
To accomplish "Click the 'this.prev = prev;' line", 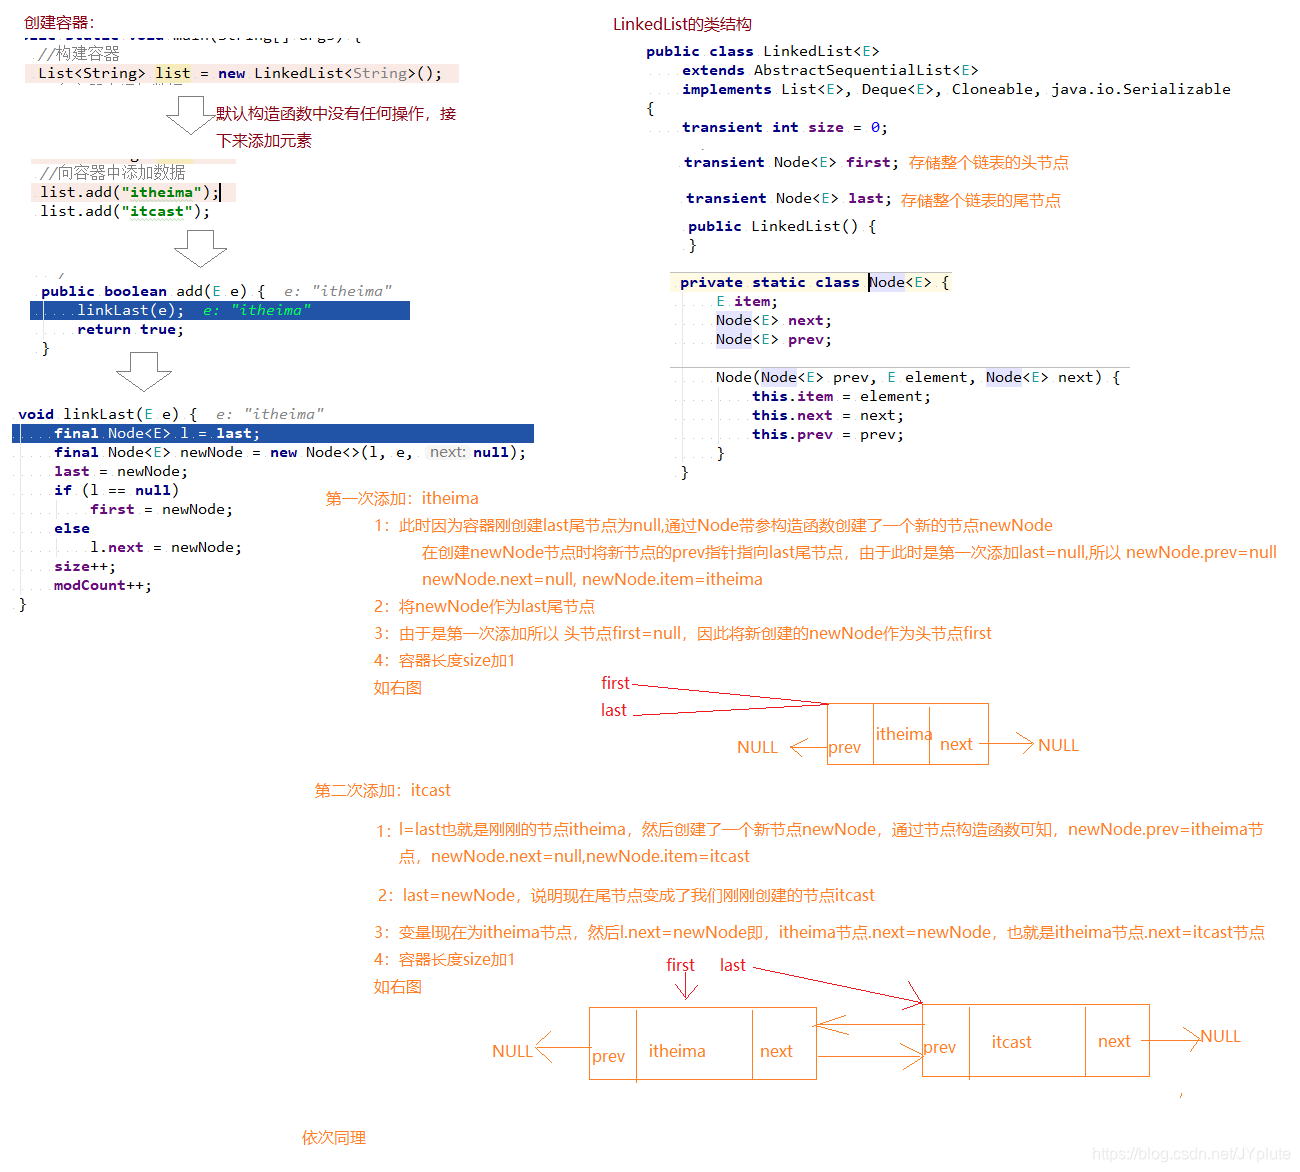I will pos(827,434).
